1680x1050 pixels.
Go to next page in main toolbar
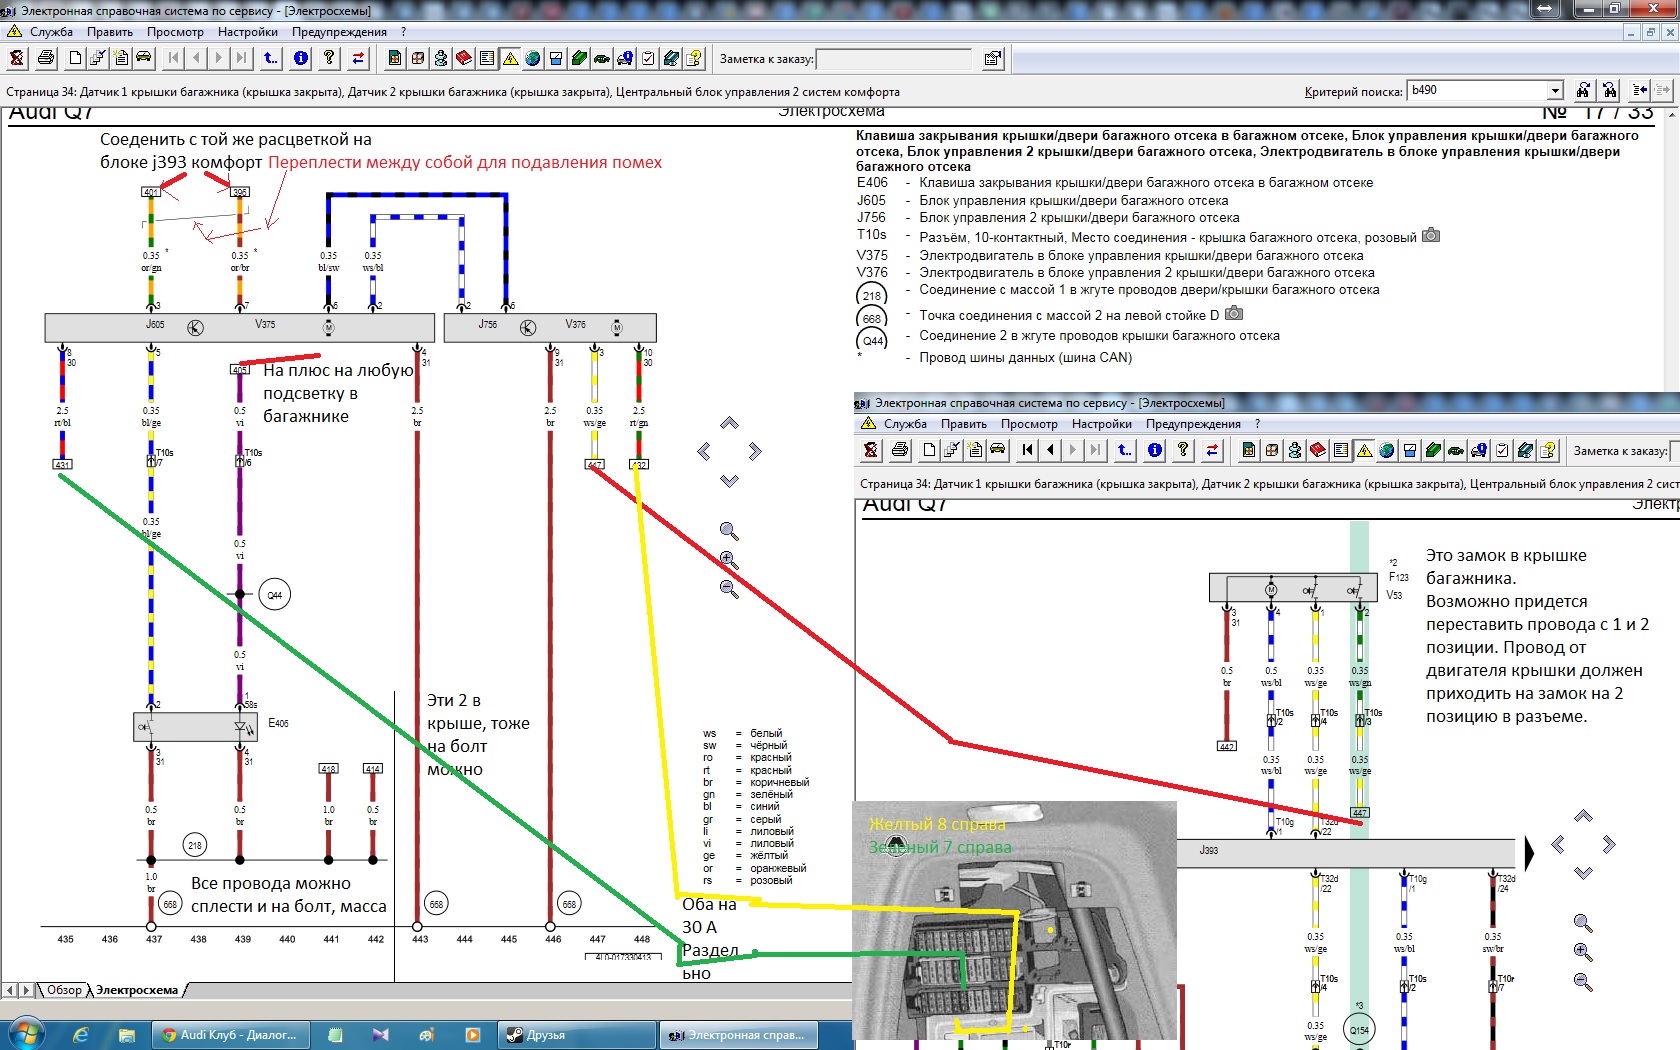click(x=218, y=58)
